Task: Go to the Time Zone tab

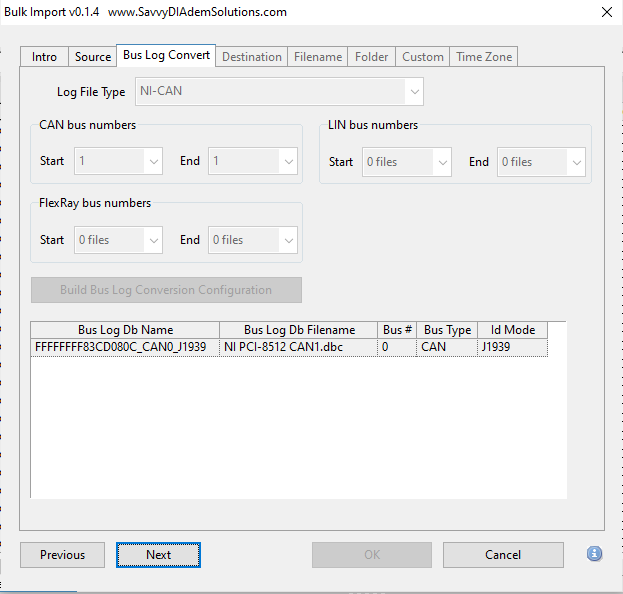Action: pos(484,57)
